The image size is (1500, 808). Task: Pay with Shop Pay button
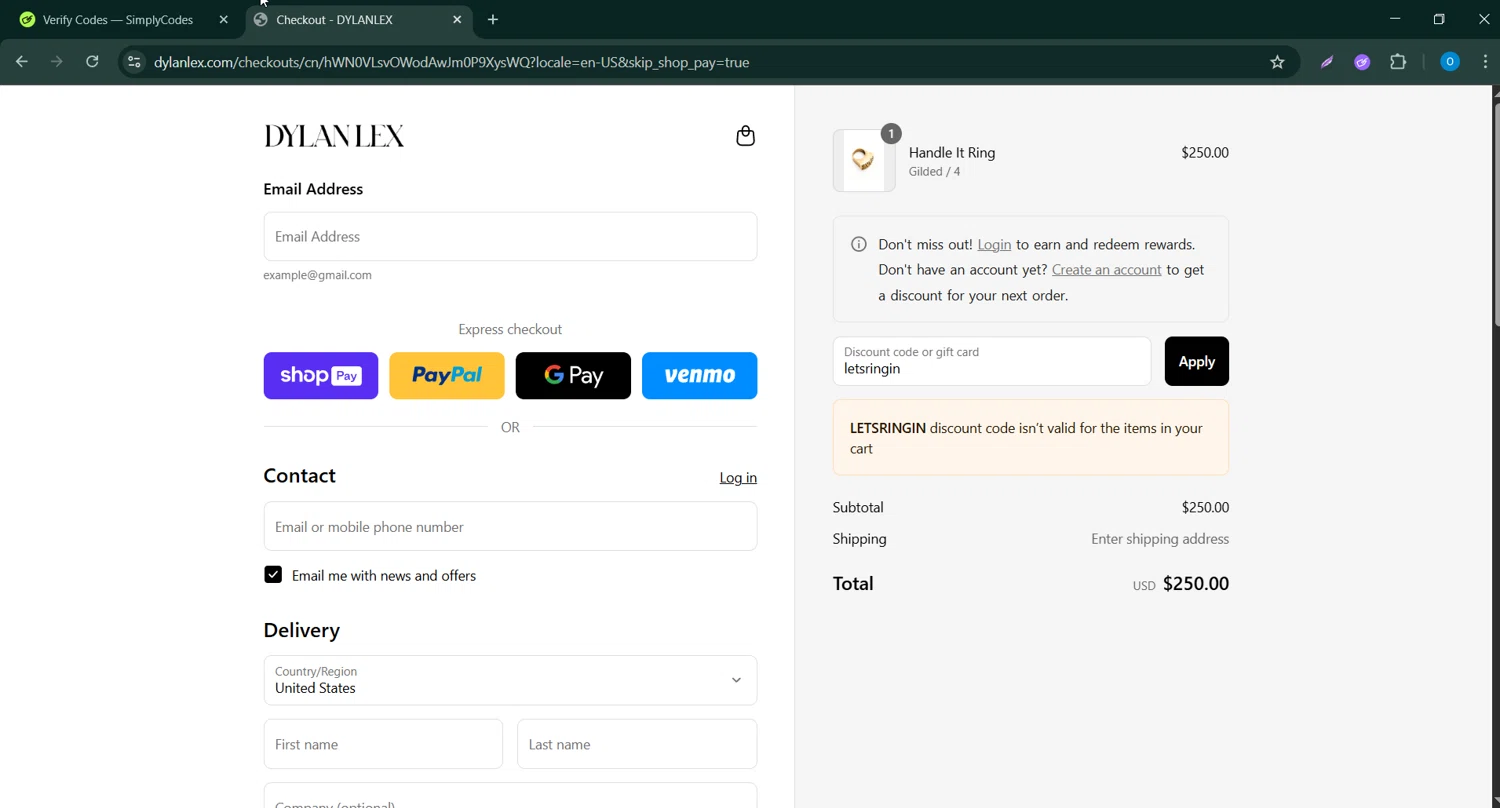[x=321, y=376]
